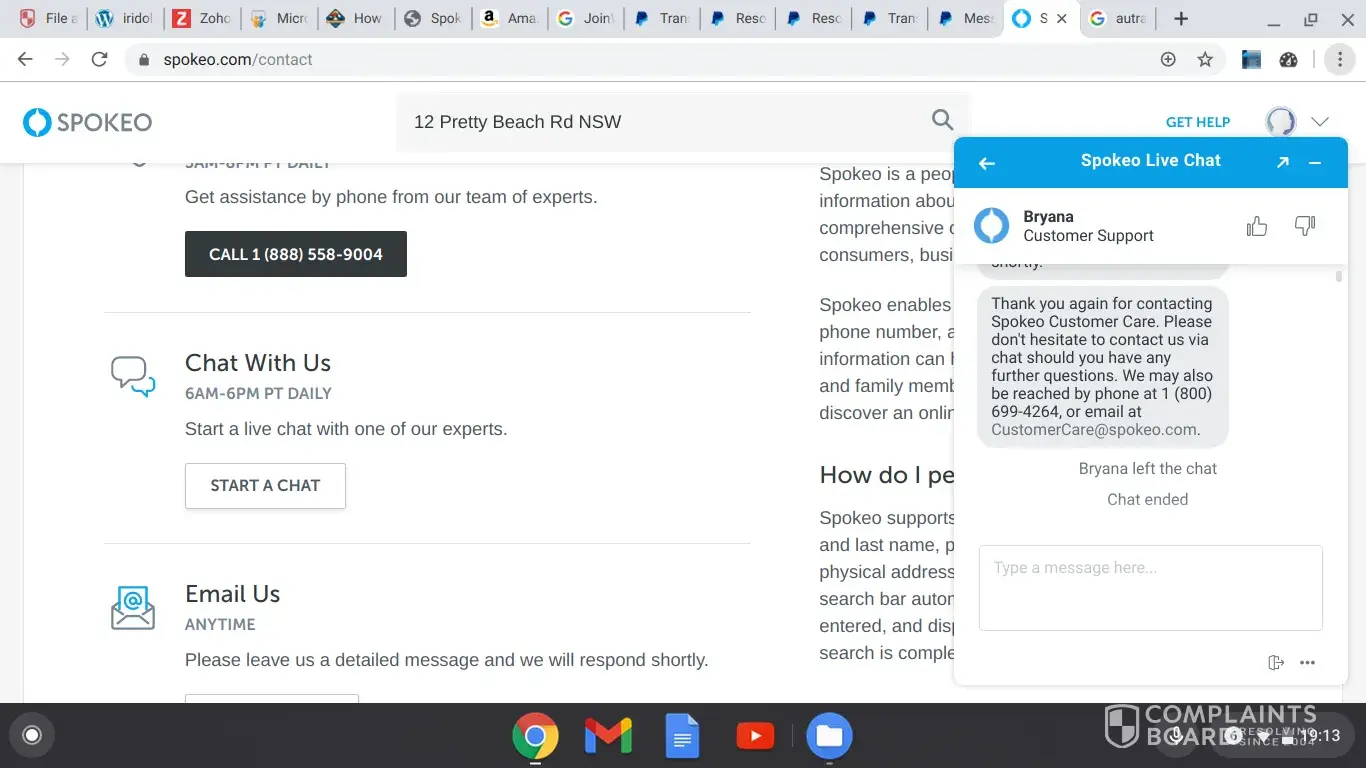
Task: Rate Bryana's chat with thumbs down
Action: (x=1305, y=227)
